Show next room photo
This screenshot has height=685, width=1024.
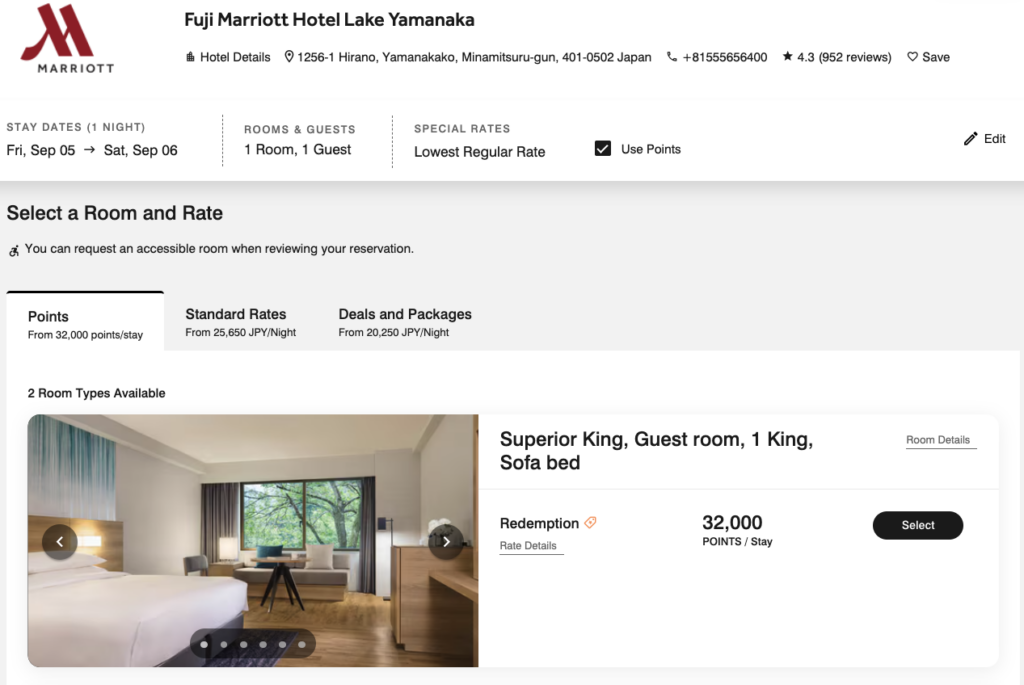pos(446,541)
